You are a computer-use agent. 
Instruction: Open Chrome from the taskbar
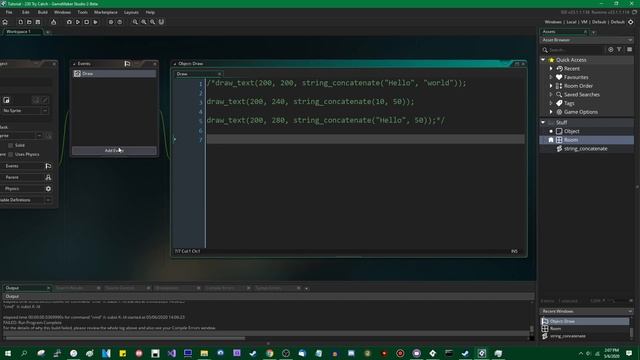tap(269, 353)
